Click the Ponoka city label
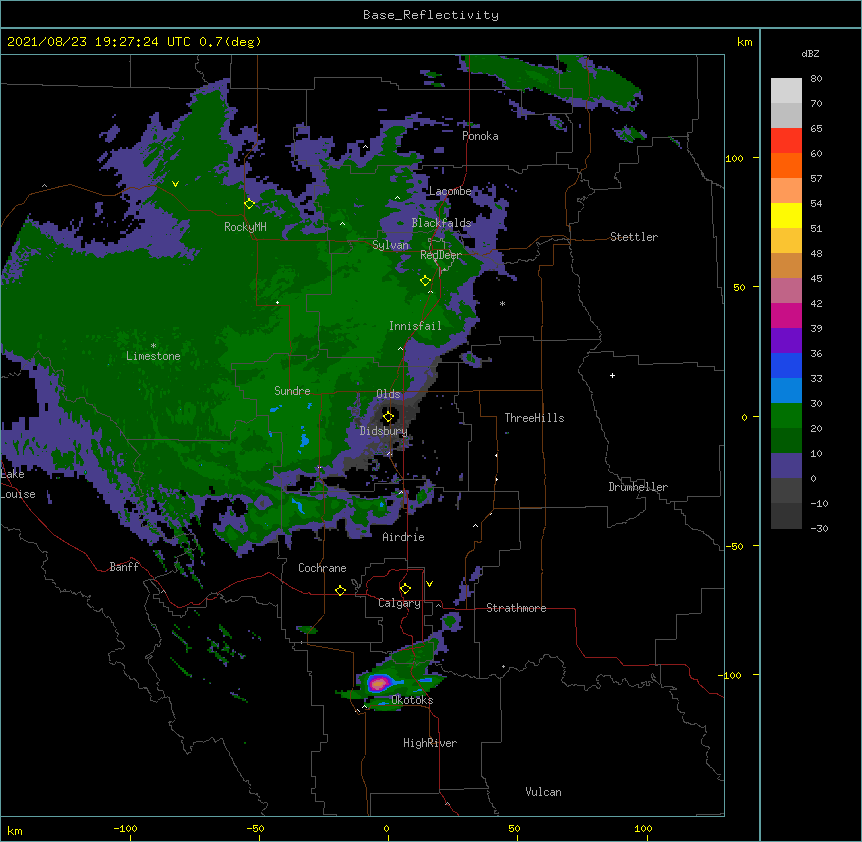Screen dimensions: 862x842 click(x=480, y=136)
